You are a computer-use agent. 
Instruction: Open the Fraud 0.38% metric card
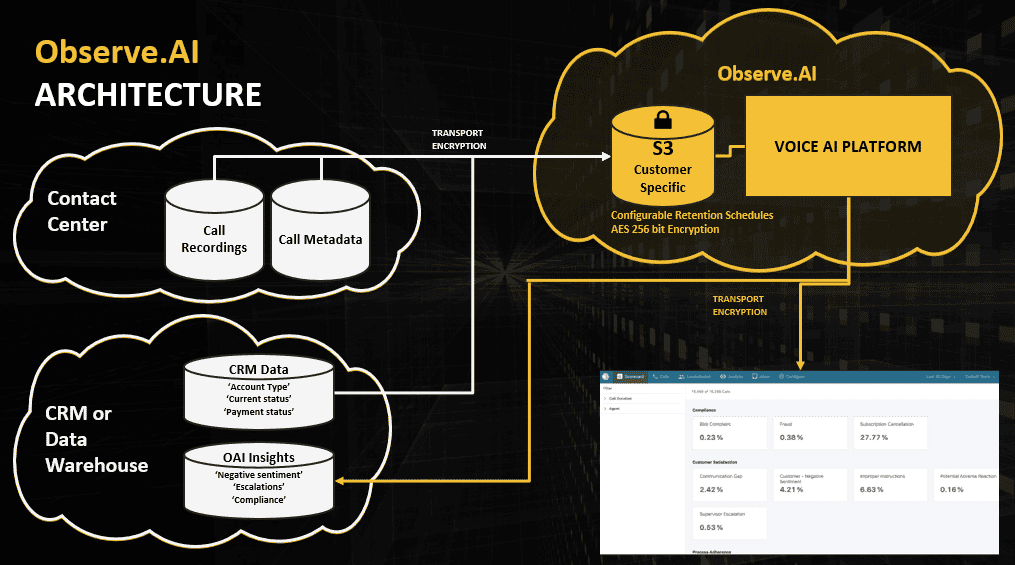click(x=809, y=432)
